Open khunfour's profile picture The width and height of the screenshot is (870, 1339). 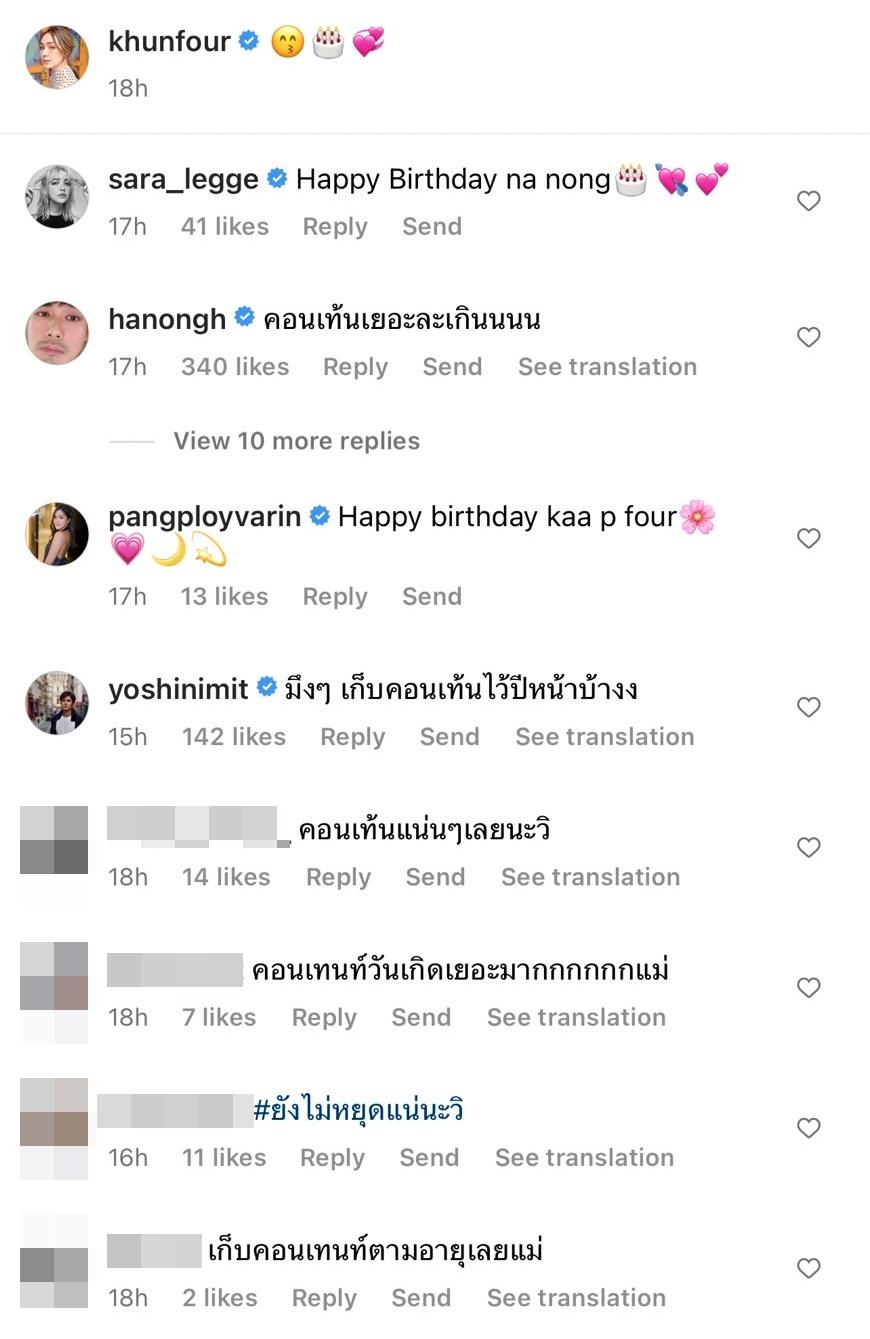coord(57,58)
